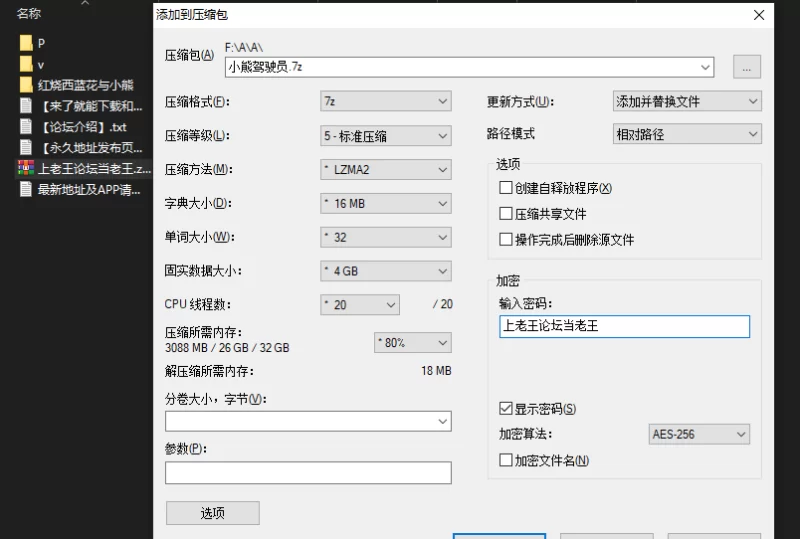
Task: Click the 3088 MB / 26 GB / 32 GB text
Action: [x=227, y=348]
